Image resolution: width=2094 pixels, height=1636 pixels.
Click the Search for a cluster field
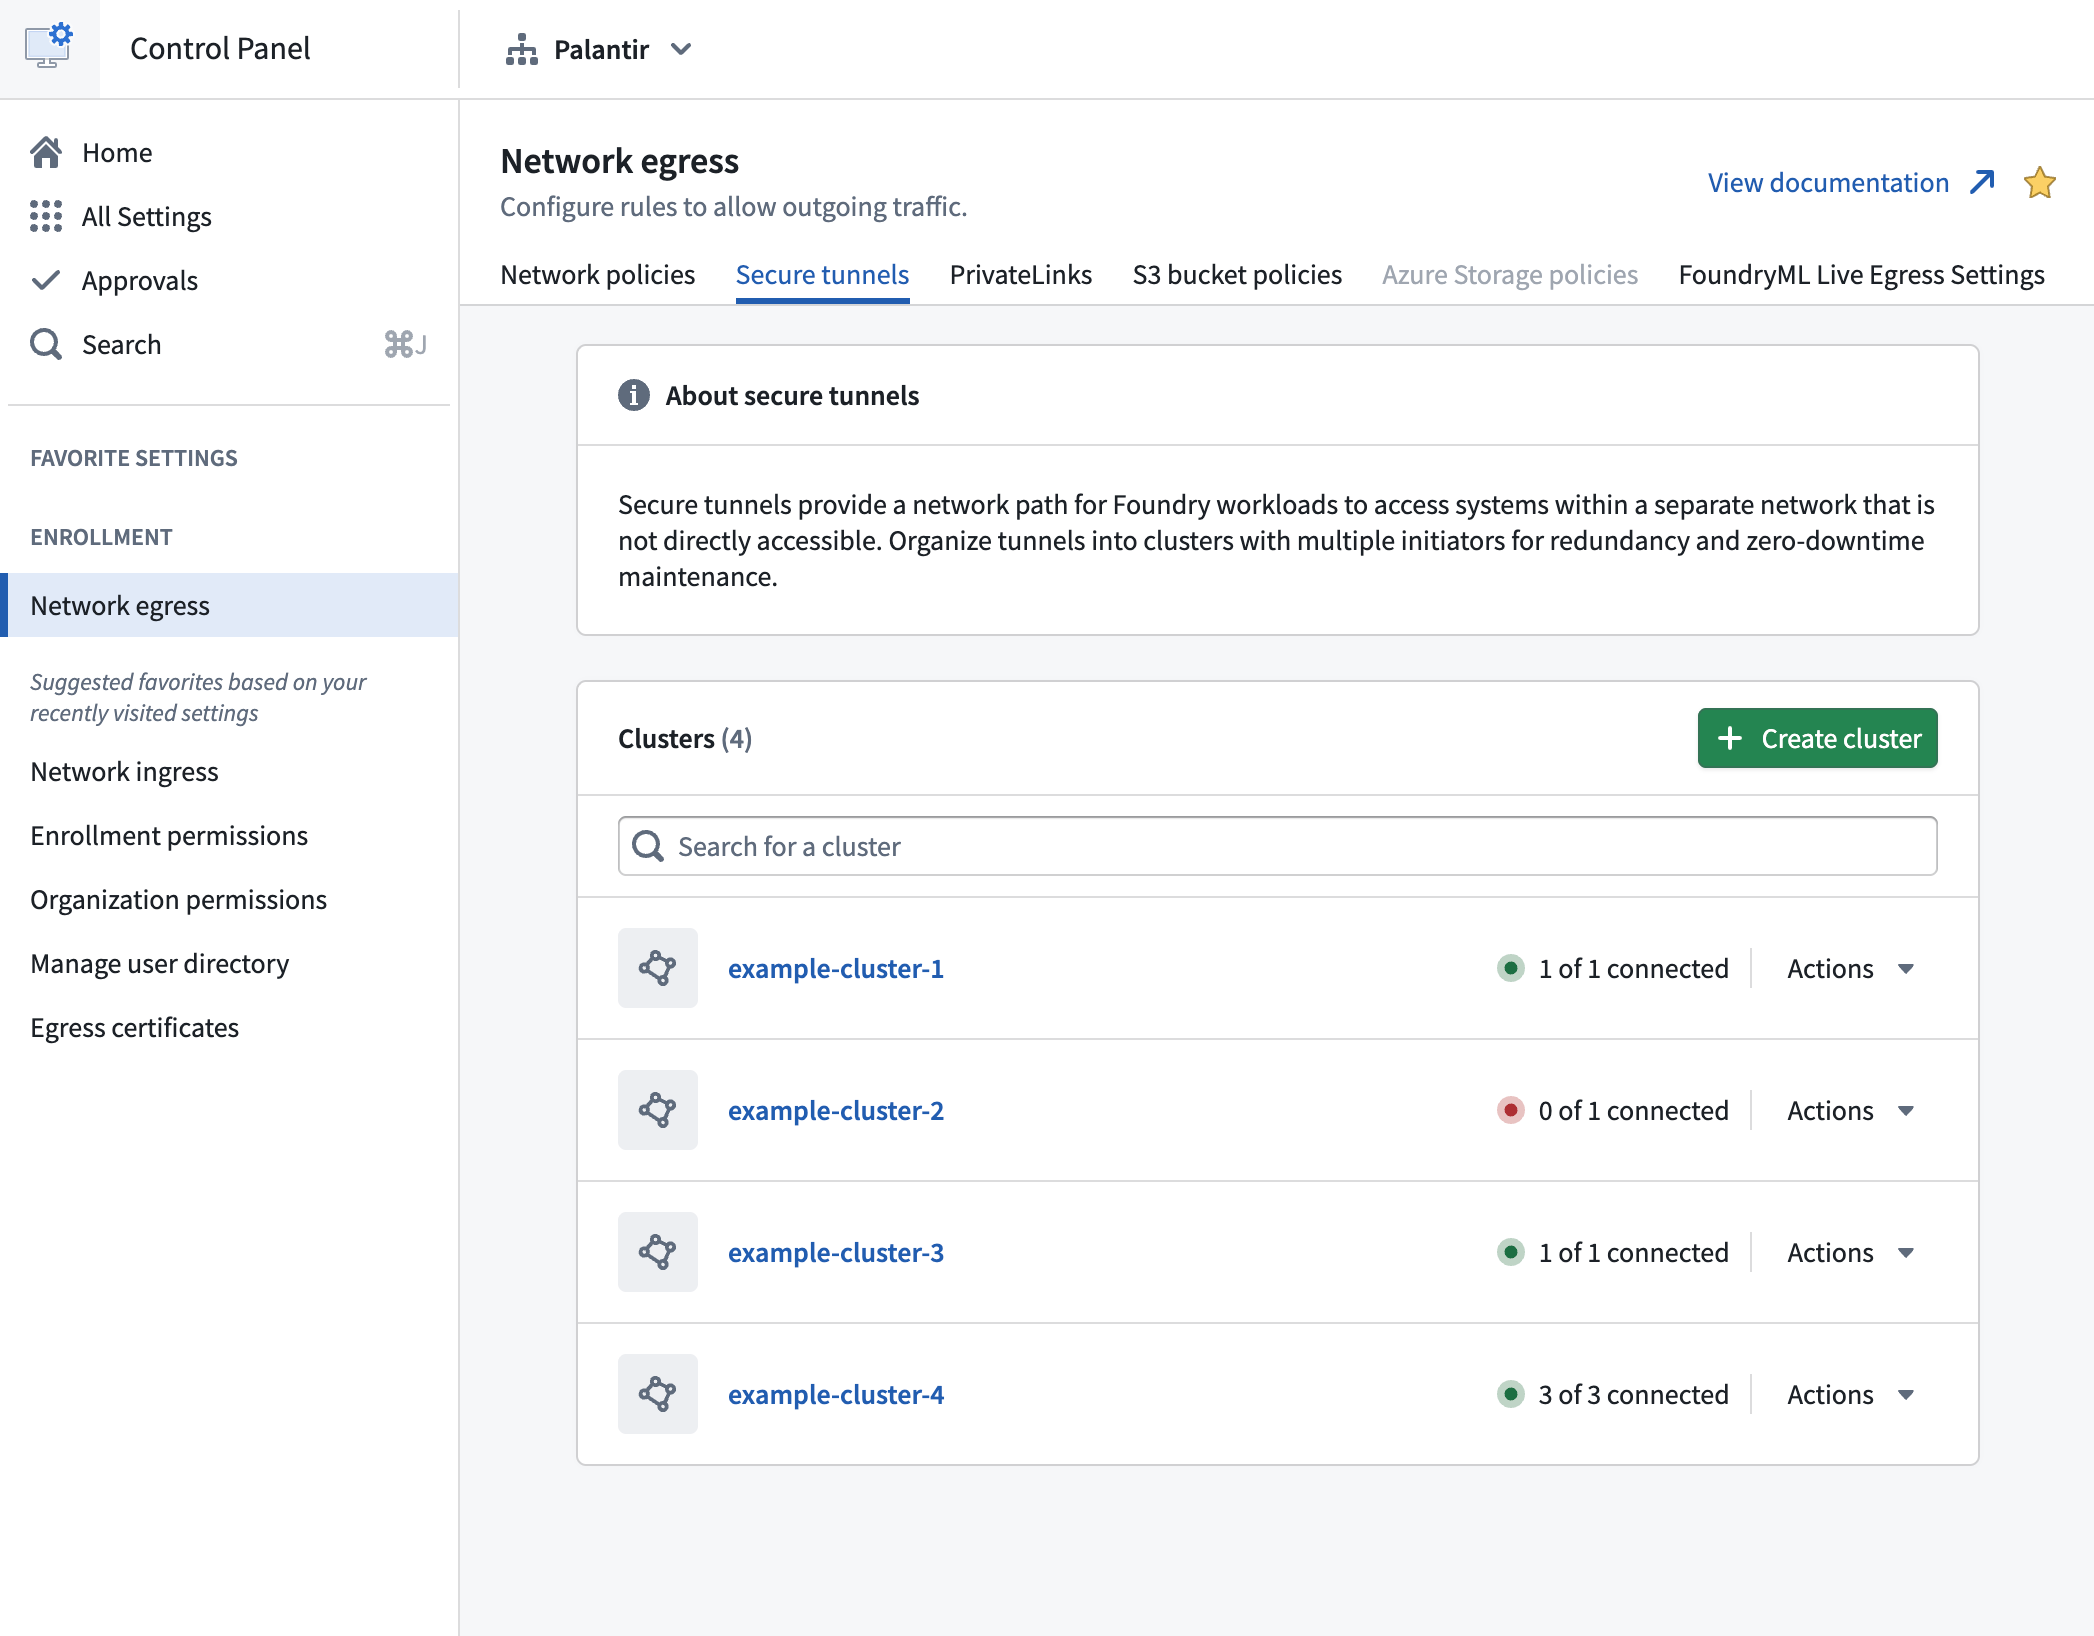coord(1278,846)
